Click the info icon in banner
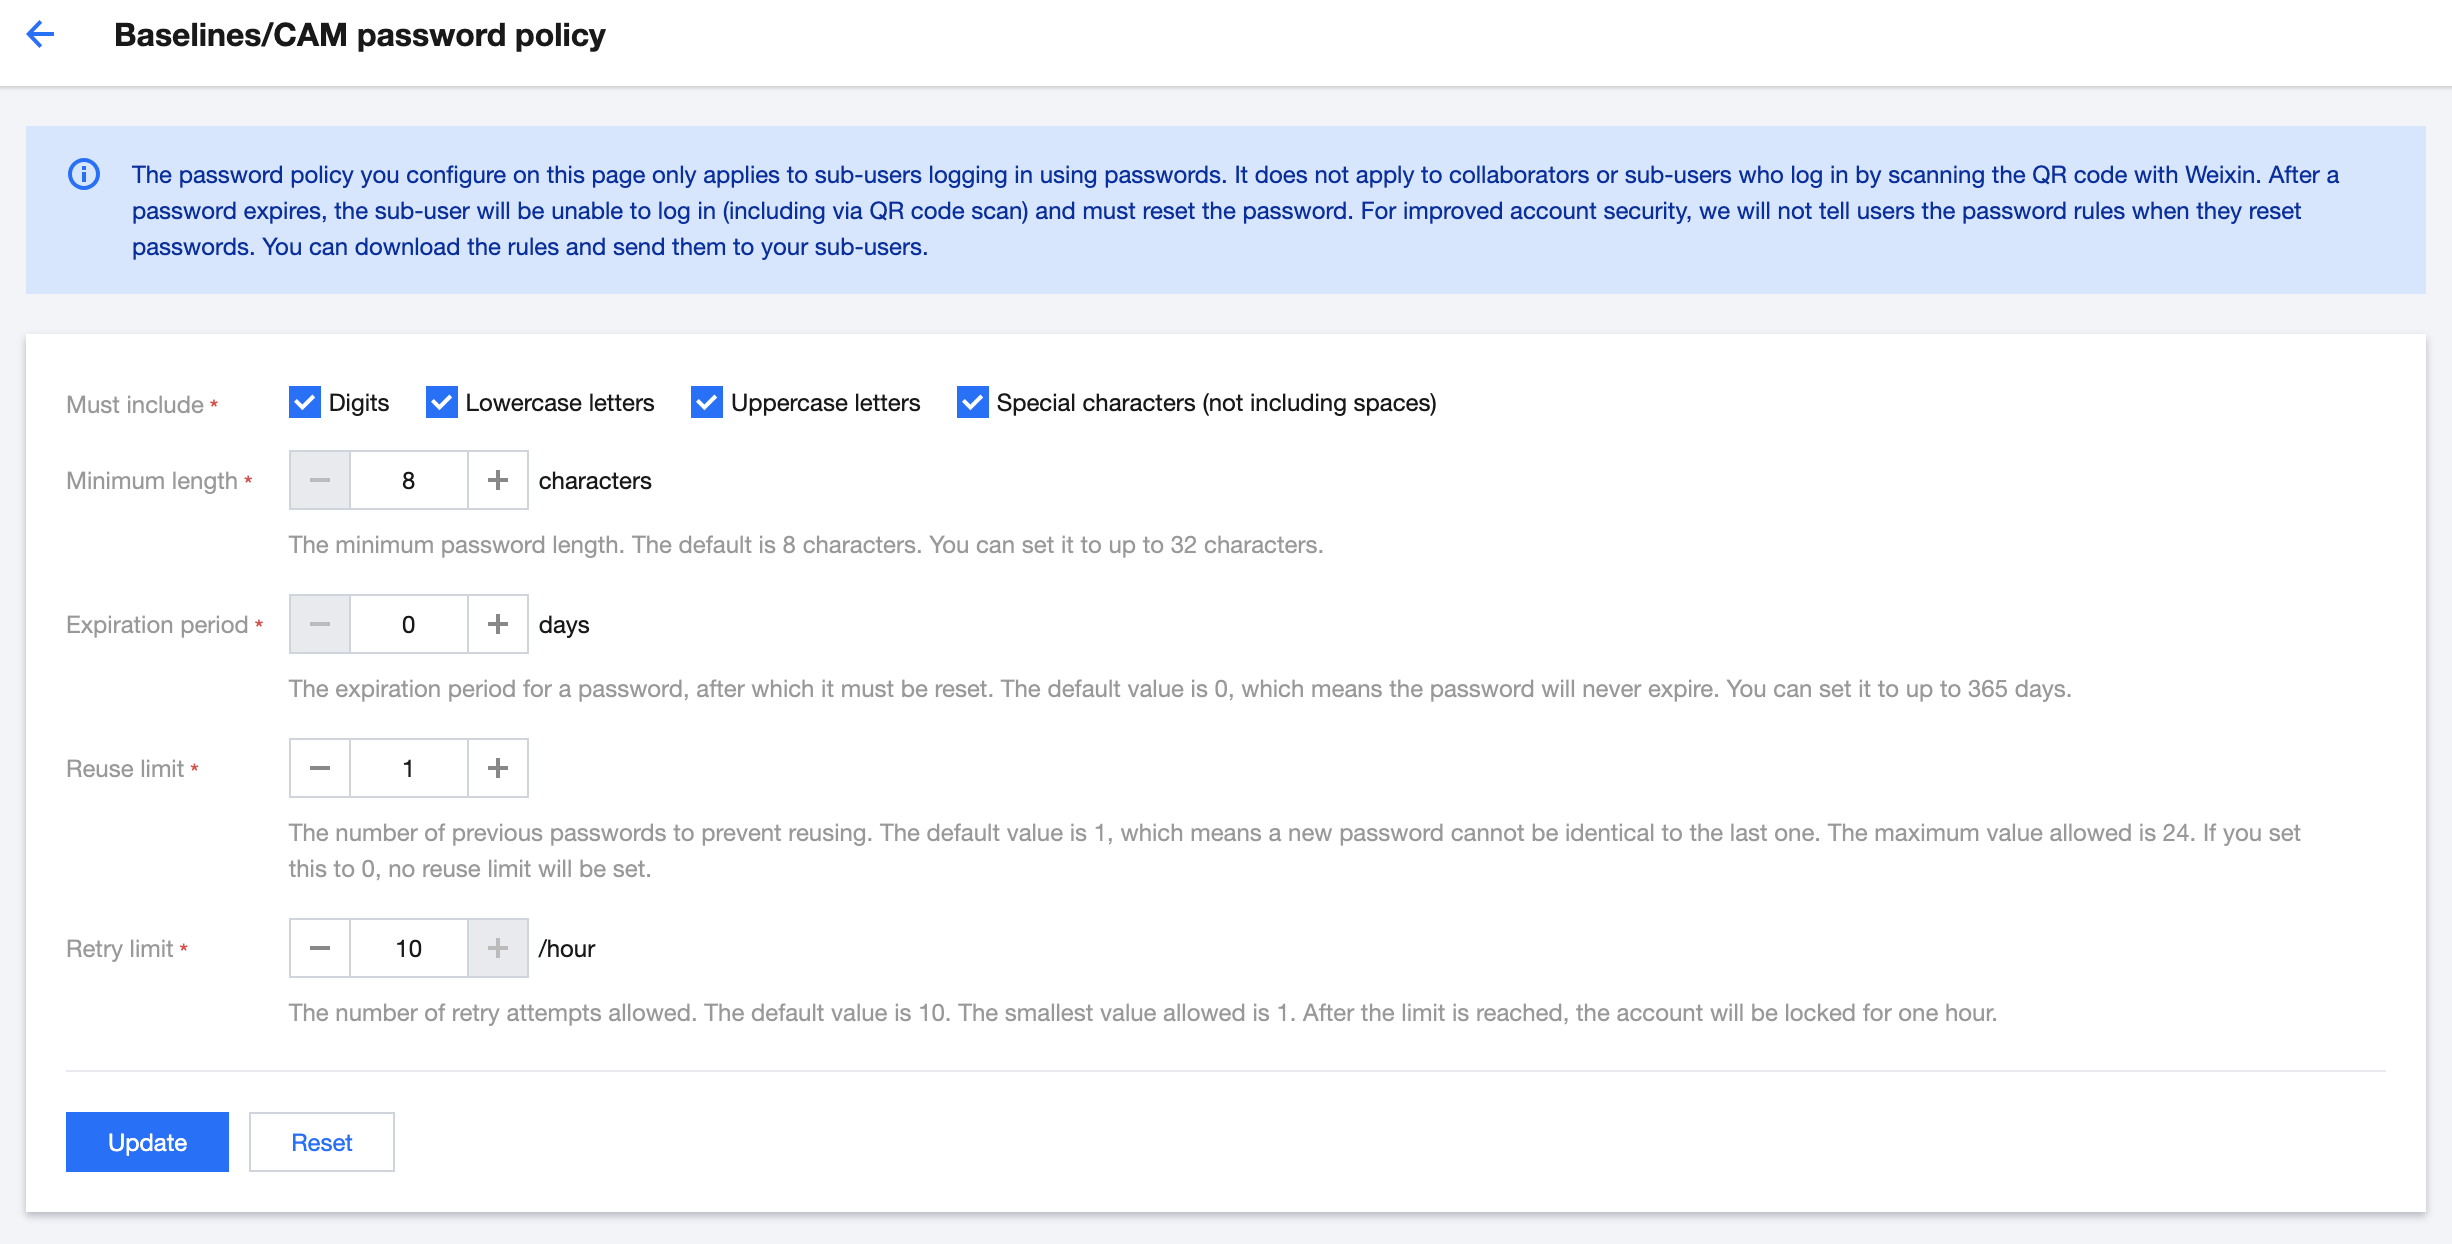The height and width of the screenshot is (1244, 2452). (x=84, y=174)
